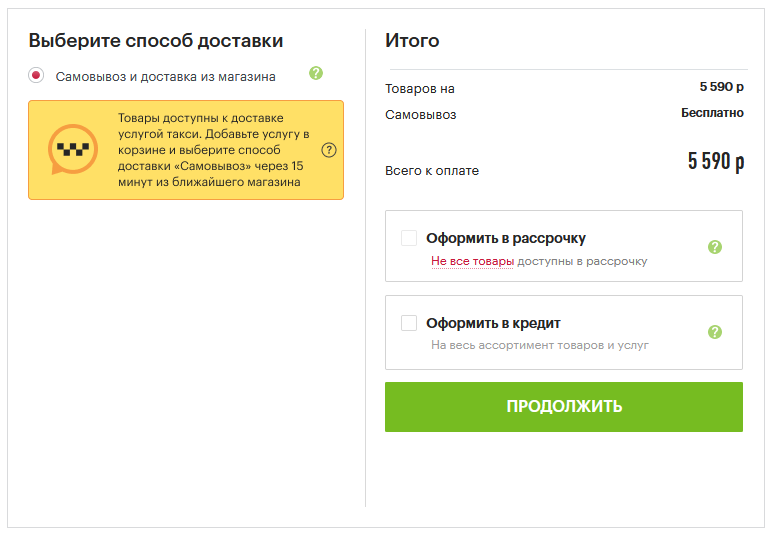Viewport: 774px width, 534px height.
Task: Click the Оформить в рассрочку label text
Action: click(x=506, y=238)
